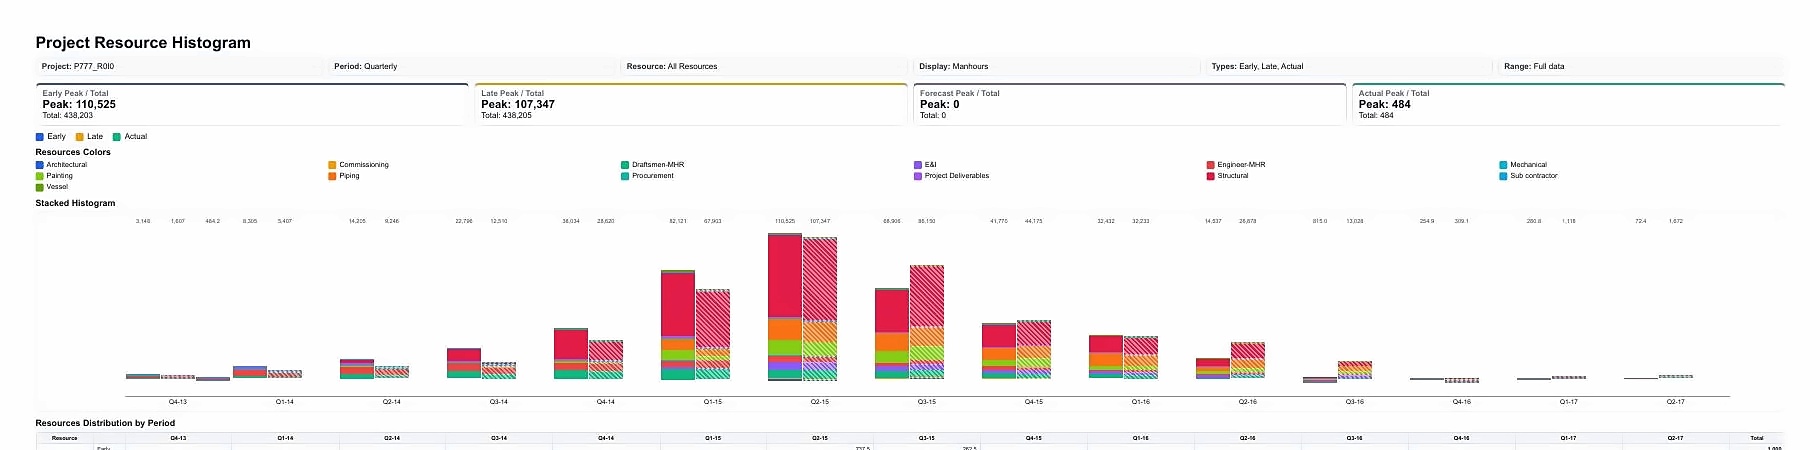Click the Q4-14 solid early bar

pos(571,353)
